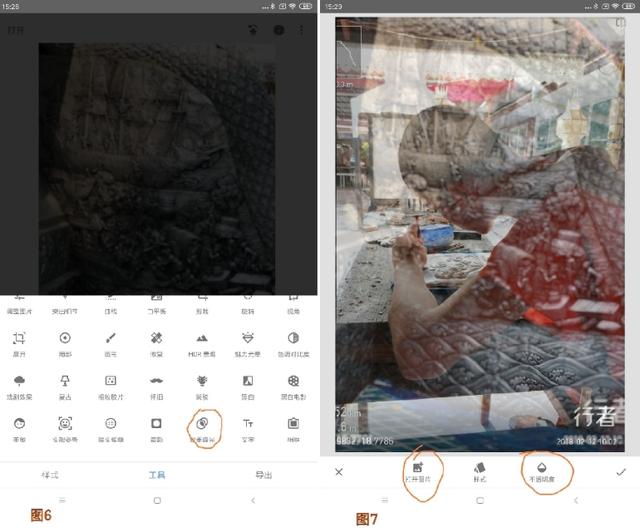The width and height of the screenshot is (640, 532).
Task: Confirm double exposure with the checkmark
Action: 621,471
